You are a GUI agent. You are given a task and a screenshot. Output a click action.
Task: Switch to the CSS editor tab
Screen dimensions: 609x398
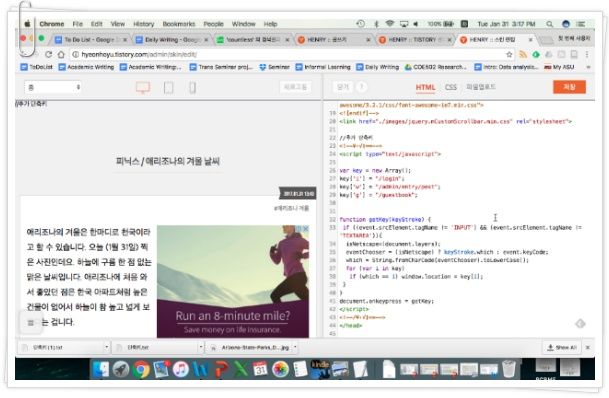coord(451,87)
